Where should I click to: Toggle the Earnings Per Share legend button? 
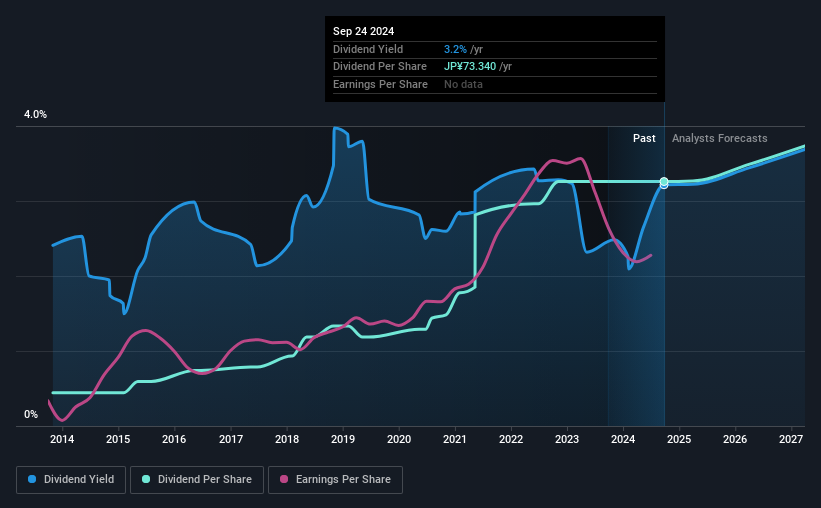click(336, 480)
